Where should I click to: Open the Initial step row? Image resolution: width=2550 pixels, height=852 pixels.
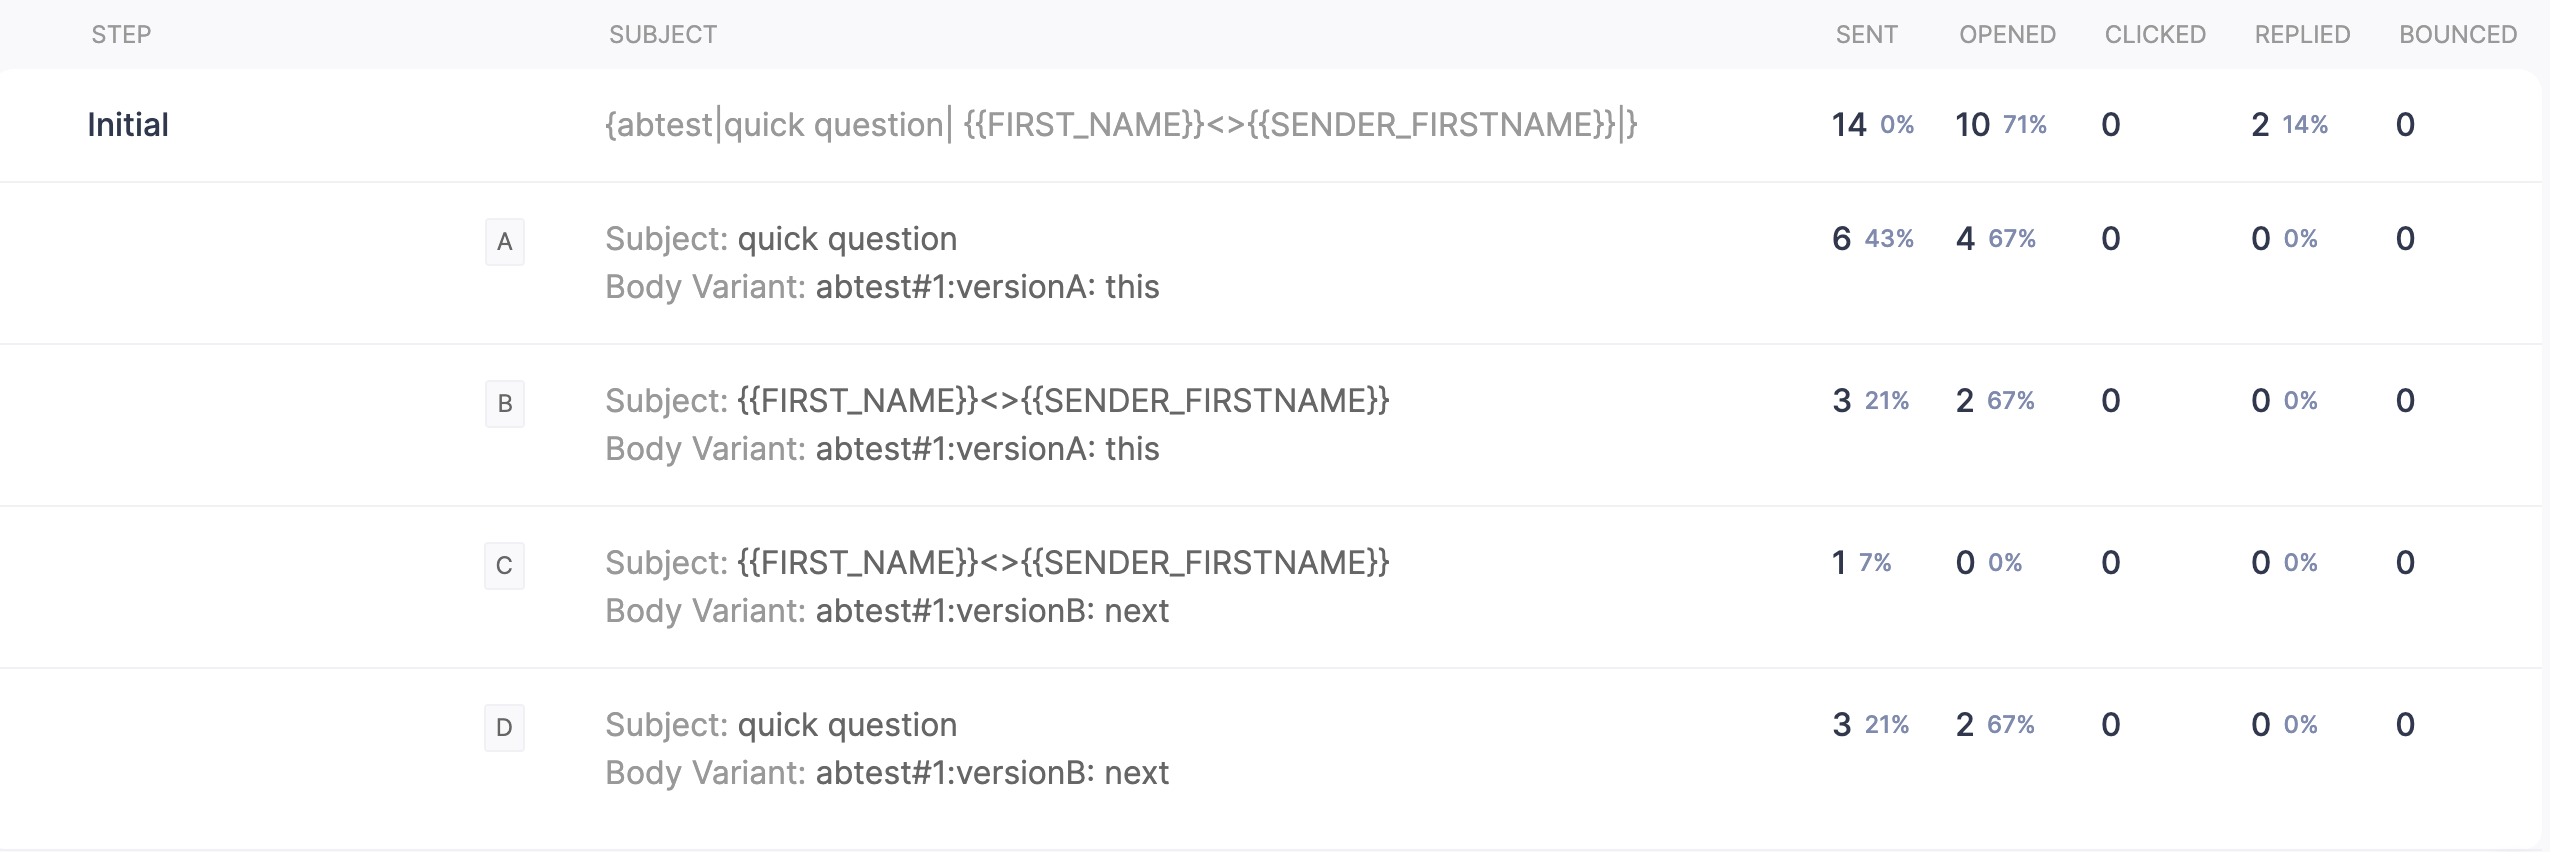tap(1270, 125)
